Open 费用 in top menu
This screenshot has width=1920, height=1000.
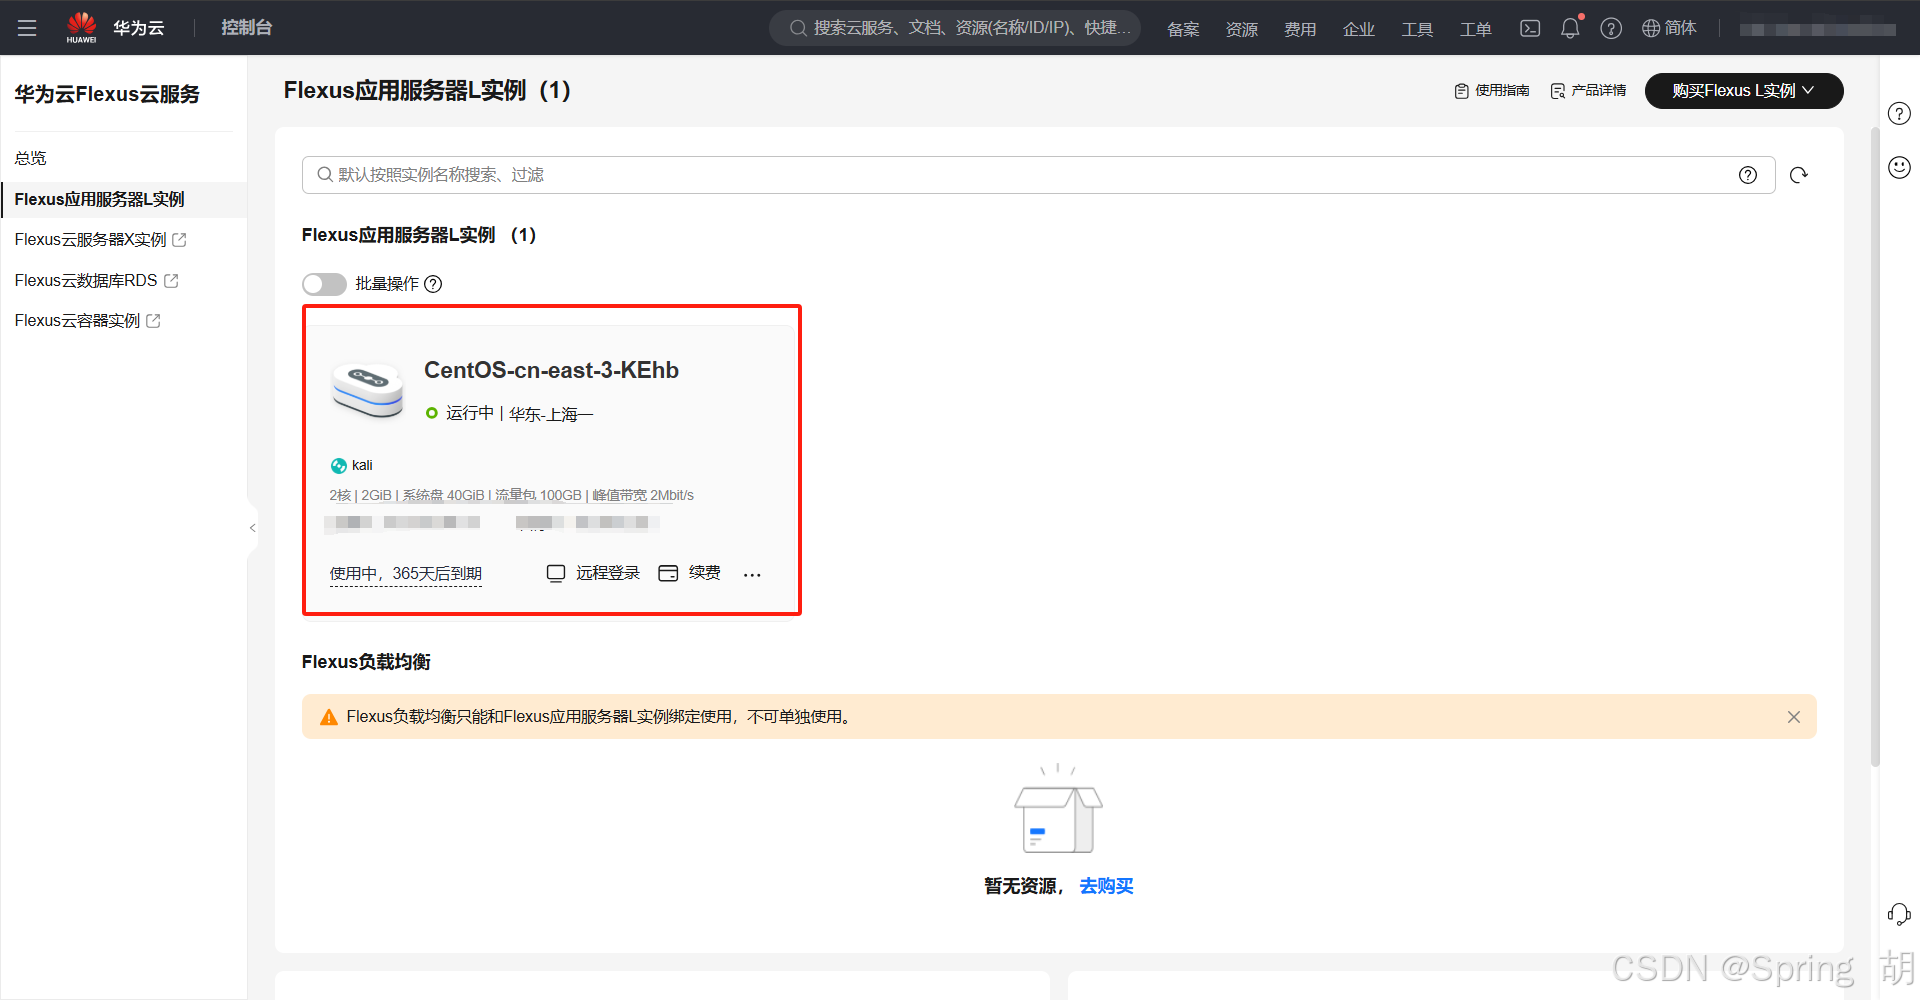[x=1300, y=29]
